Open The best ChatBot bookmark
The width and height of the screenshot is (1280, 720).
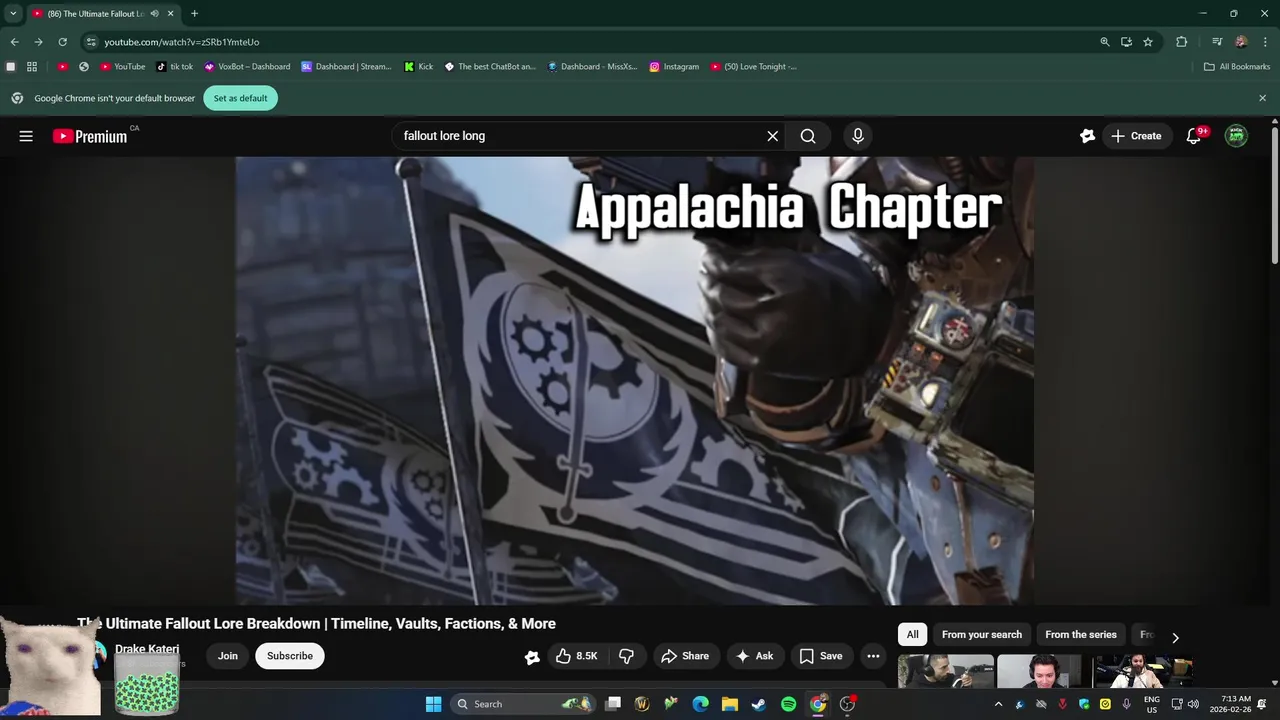click(490, 67)
